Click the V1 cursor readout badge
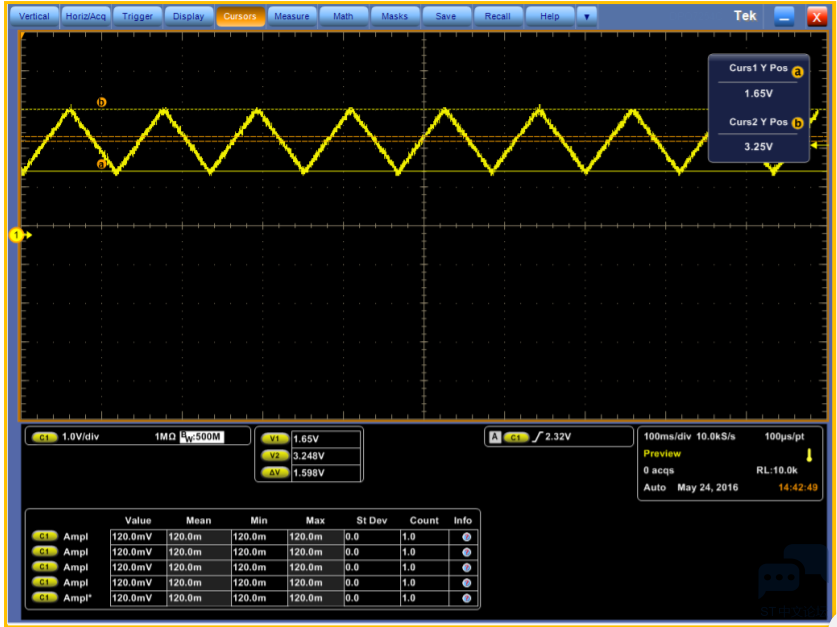Screen dimensions: 837x627 [x=274, y=439]
